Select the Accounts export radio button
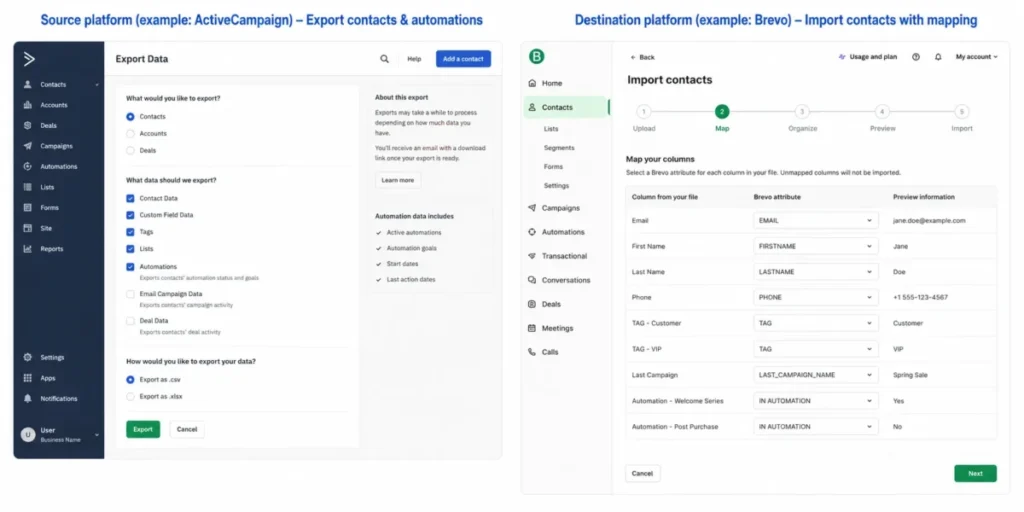 click(x=130, y=133)
